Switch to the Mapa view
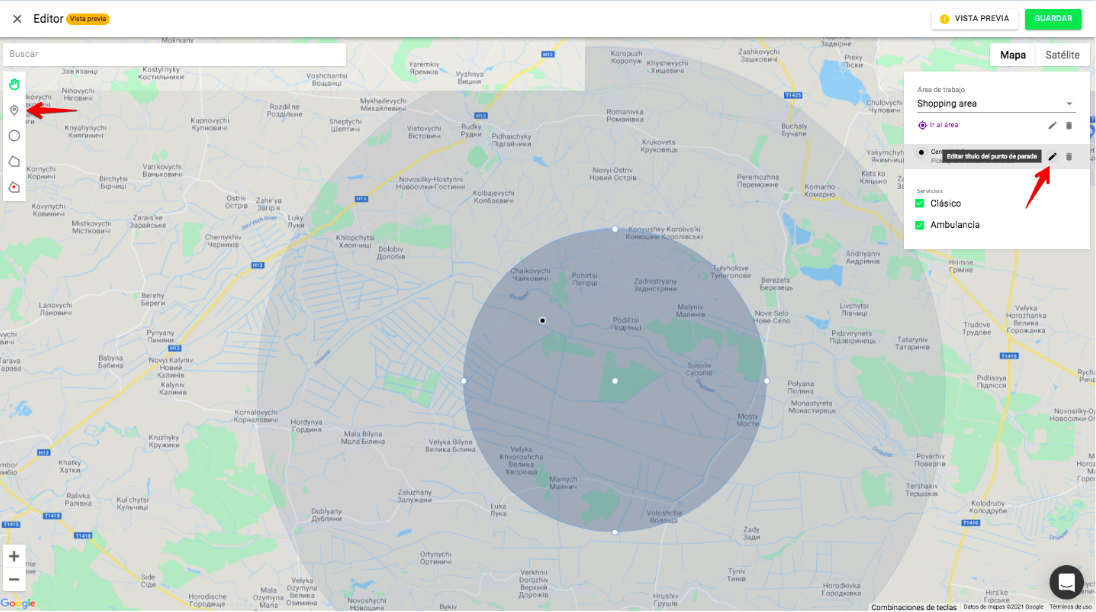The width and height of the screenshot is (1096, 612). [x=1013, y=55]
